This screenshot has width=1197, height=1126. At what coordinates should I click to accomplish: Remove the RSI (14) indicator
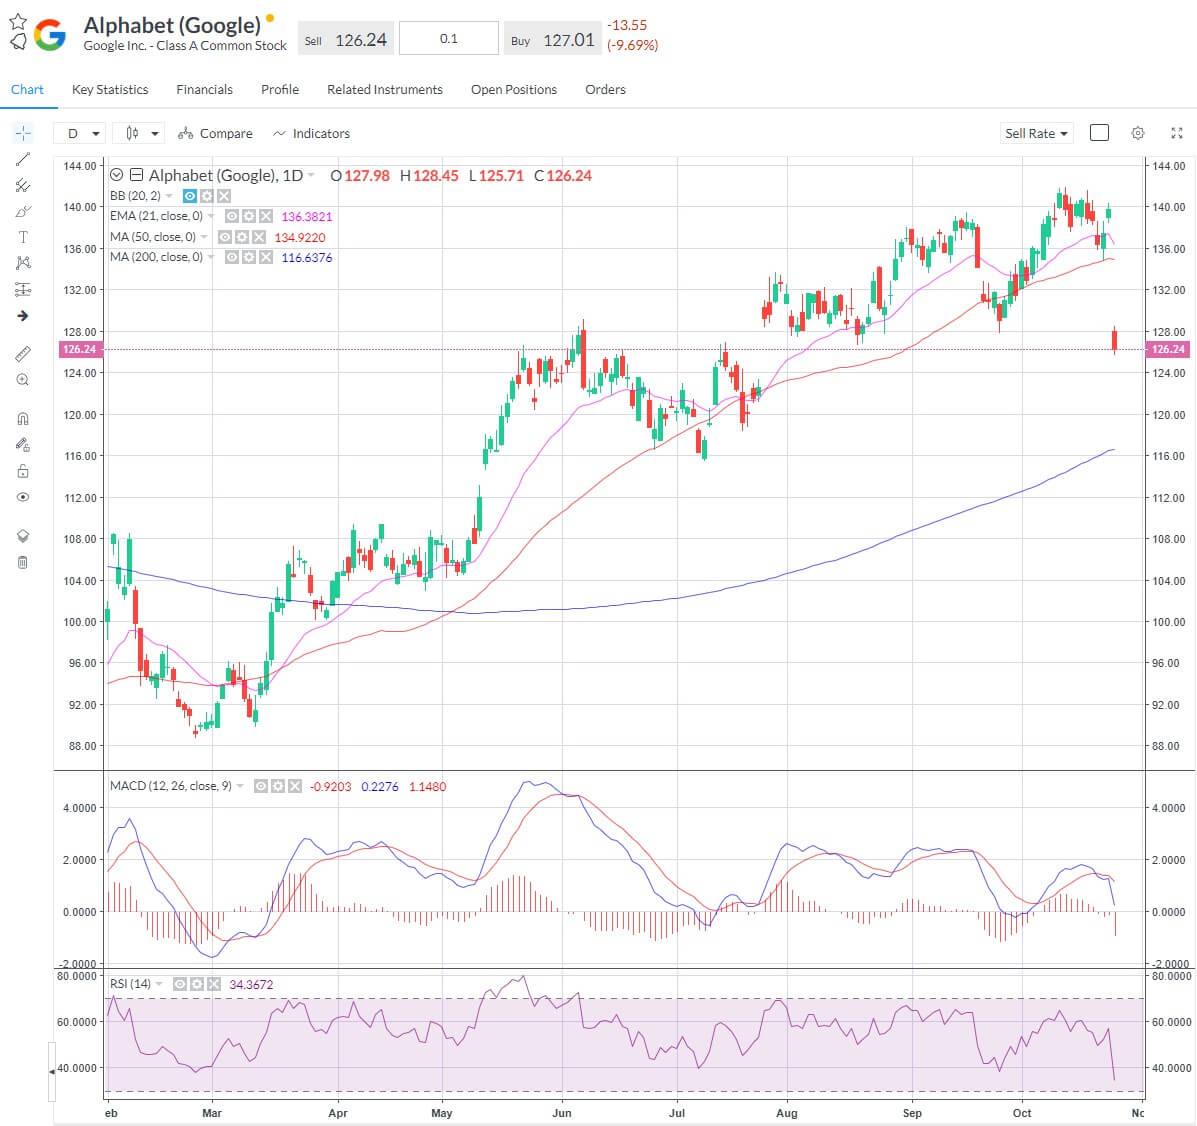pyautogui.click(x=214, y=985)
